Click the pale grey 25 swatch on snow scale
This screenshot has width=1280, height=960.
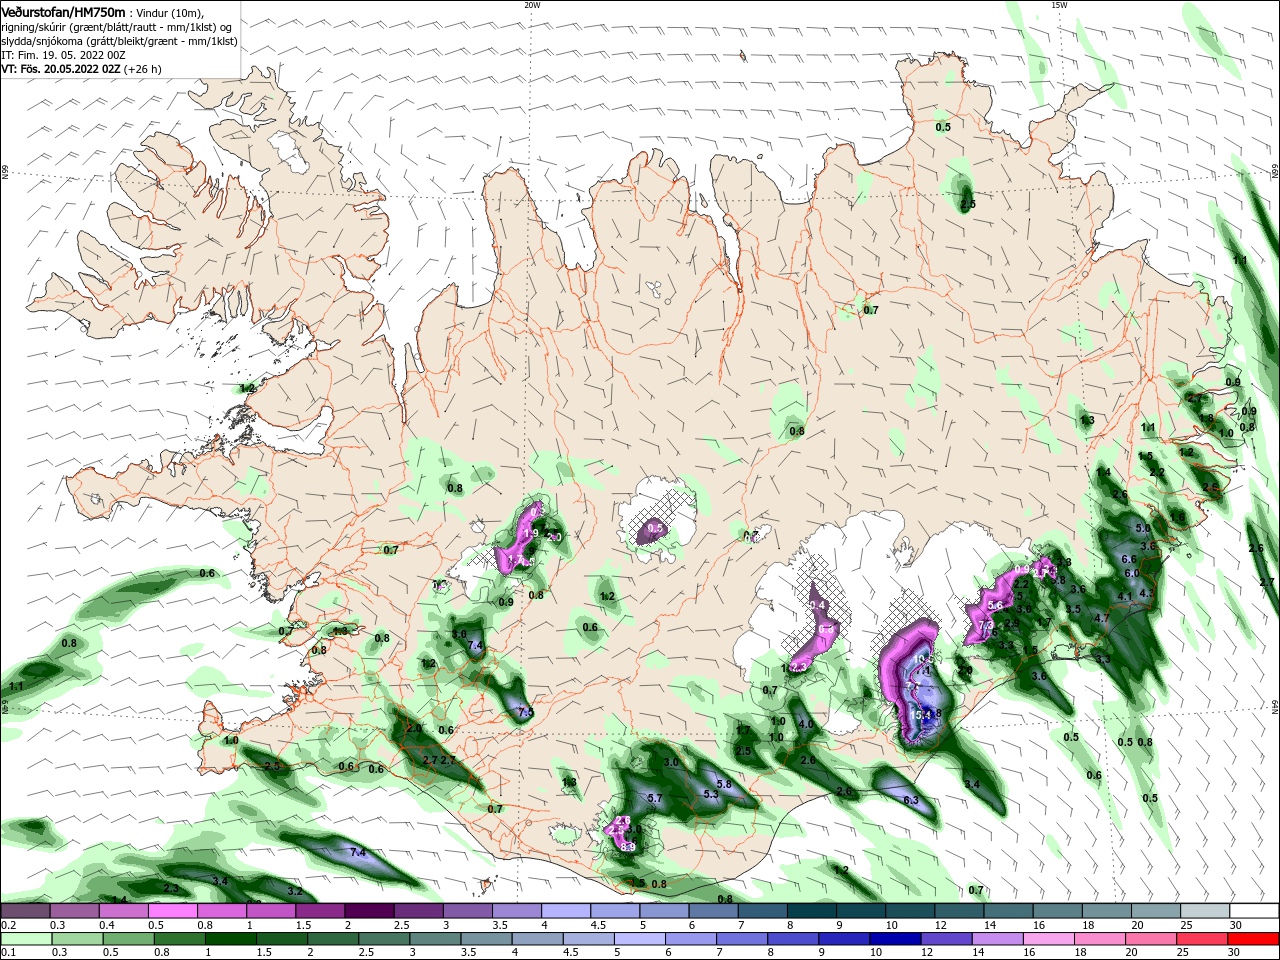point(1205,911)
